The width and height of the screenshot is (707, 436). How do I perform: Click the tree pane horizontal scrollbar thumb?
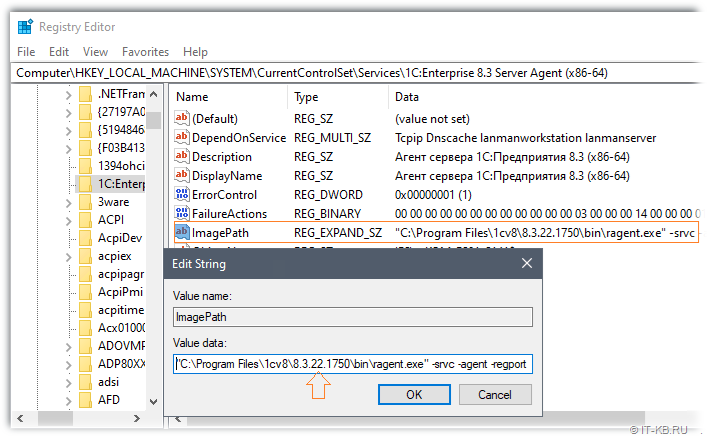click(x=55, y=418)
